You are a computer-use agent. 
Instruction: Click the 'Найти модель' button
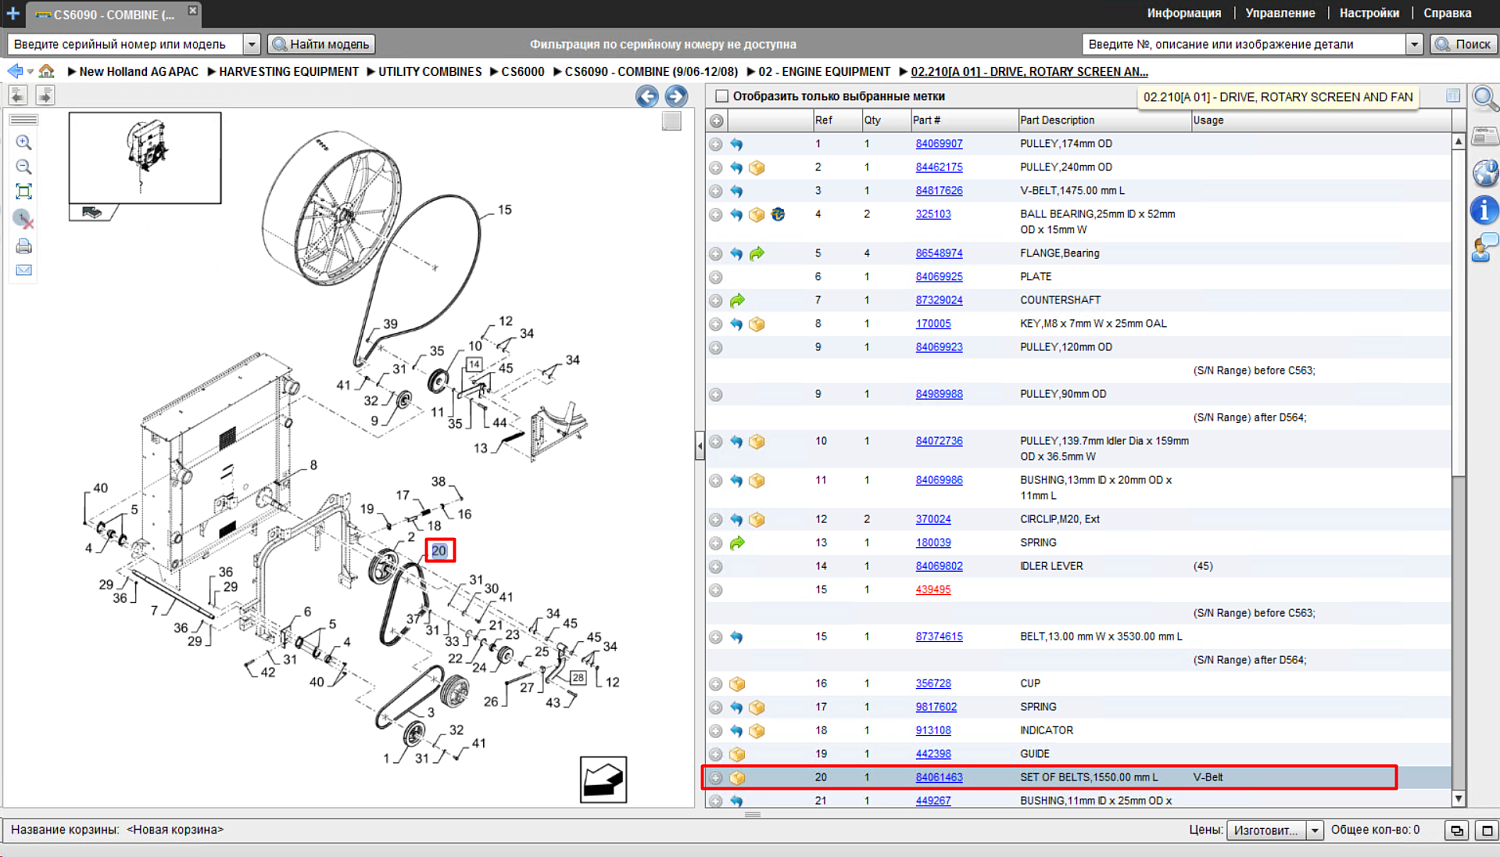pos(321,44)
